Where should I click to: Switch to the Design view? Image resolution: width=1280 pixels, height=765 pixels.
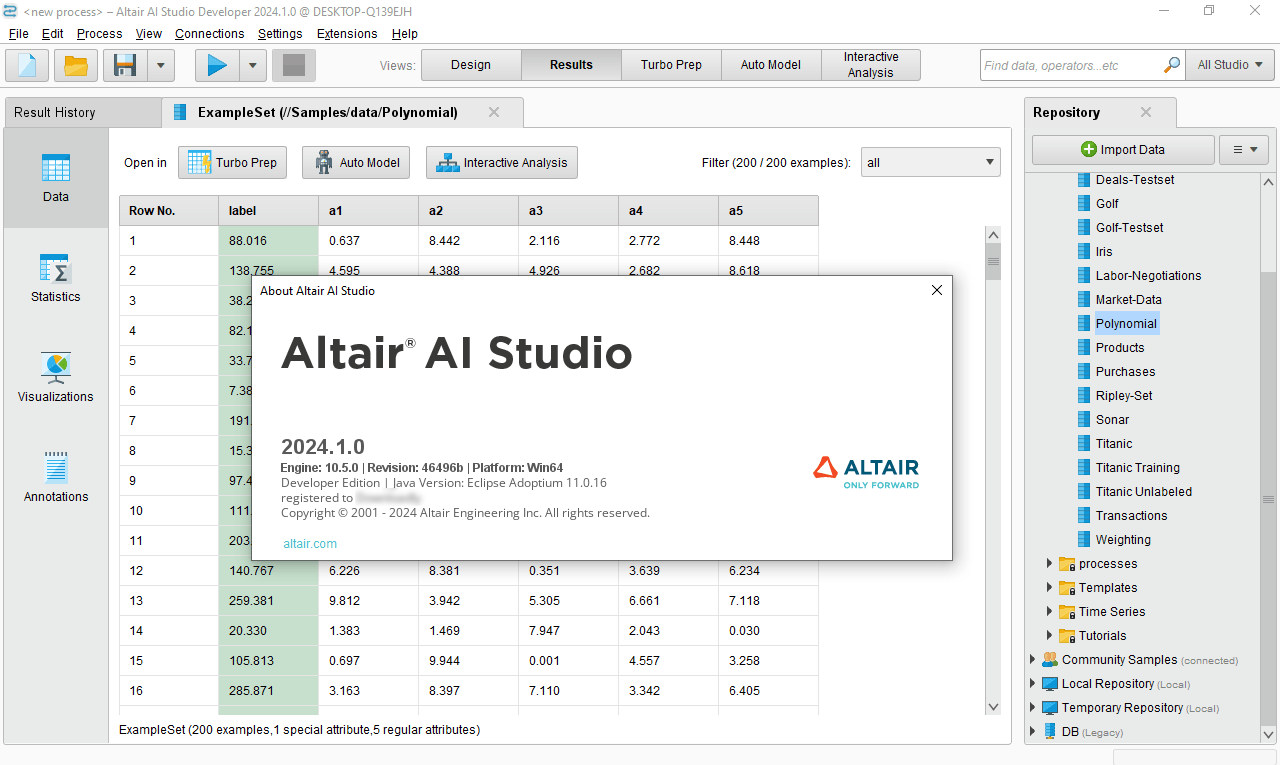coord(471,65)
